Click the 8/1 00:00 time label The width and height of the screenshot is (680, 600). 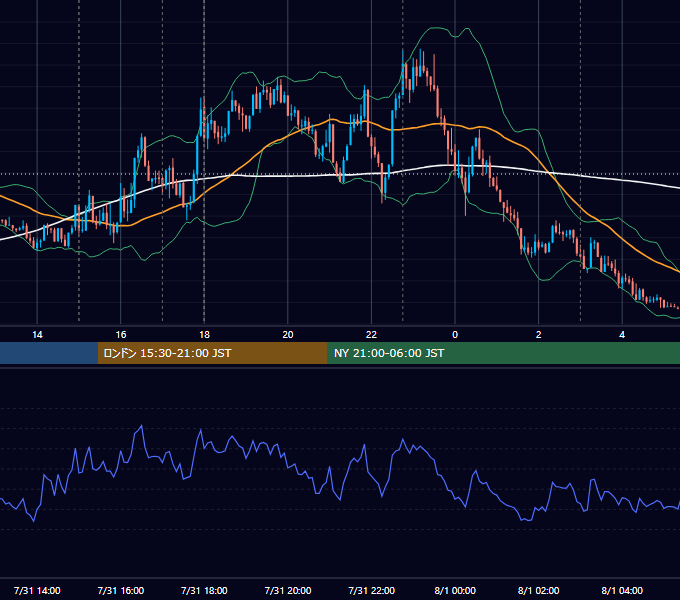[x=455, y=590]
